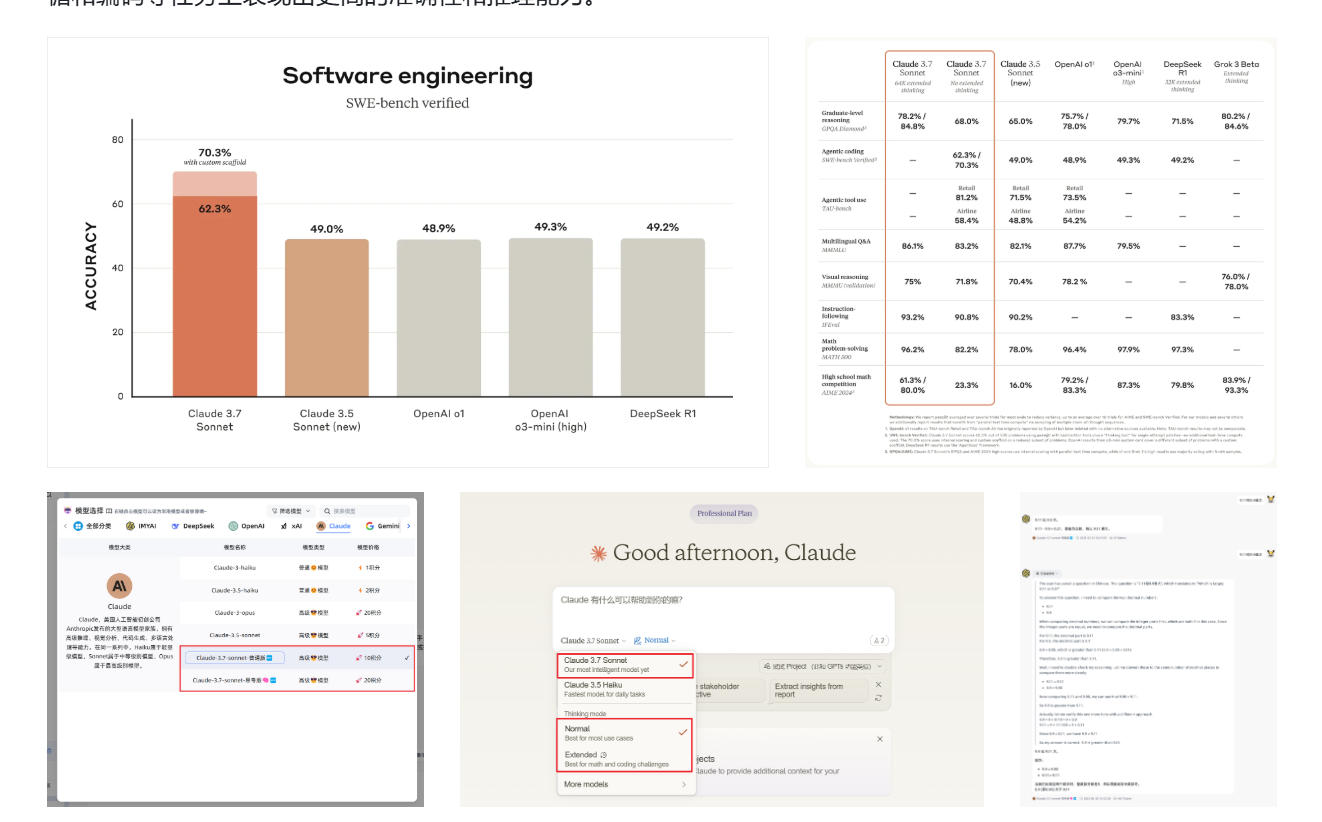
Task: Click the 70.3% label on the chart
Action: [215, 153]
